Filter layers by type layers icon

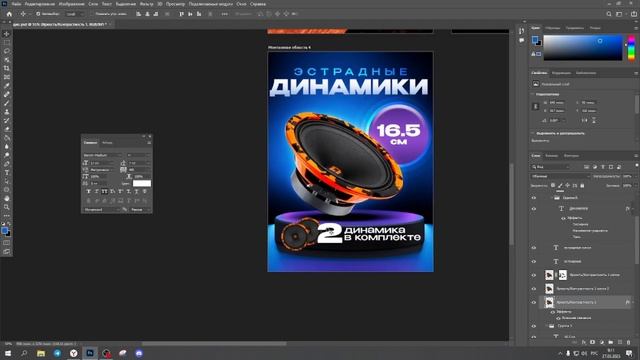[603, 167]
